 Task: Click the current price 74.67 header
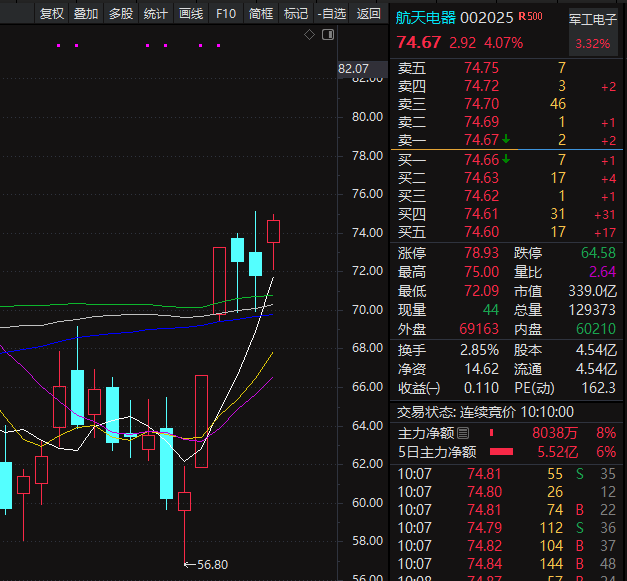coord(419,42)
